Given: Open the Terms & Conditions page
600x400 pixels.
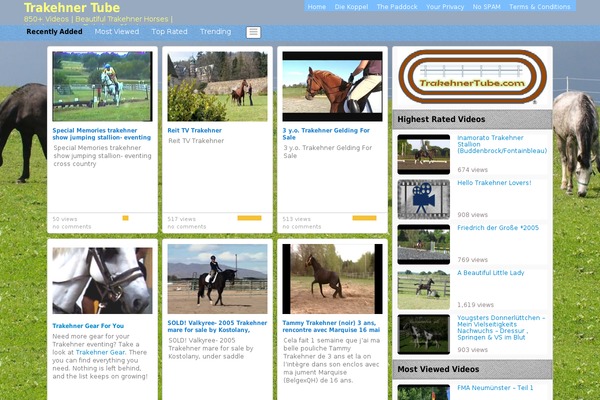Looking at the screenshot, I should click(x=540, y=7).
